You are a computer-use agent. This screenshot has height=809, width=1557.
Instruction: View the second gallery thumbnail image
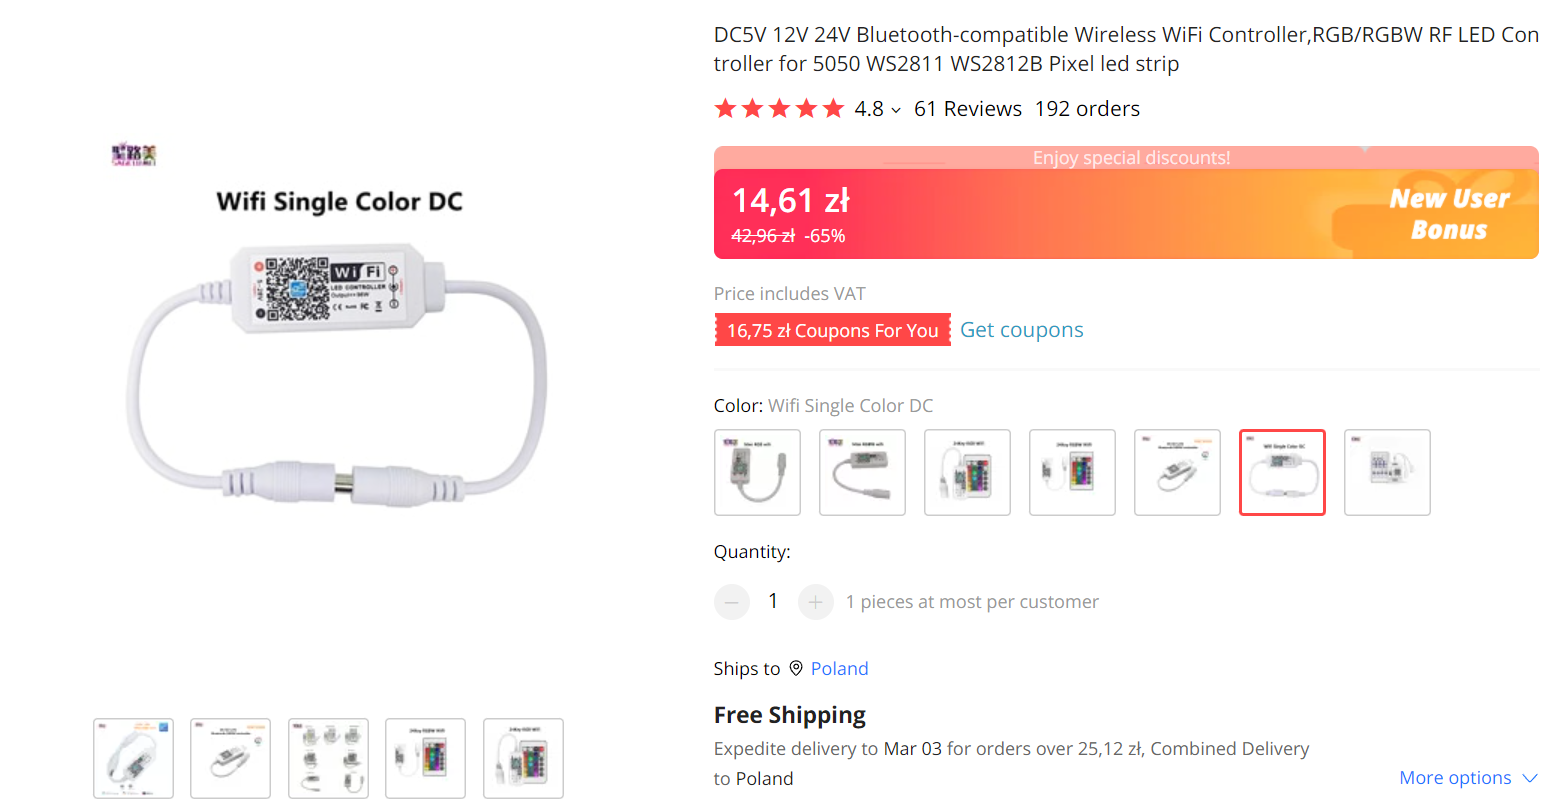(230, 758)
